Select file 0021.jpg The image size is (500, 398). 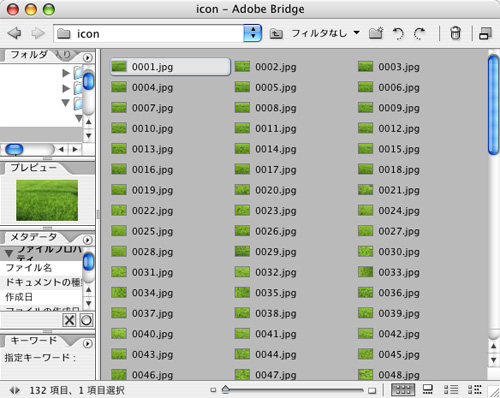pyautogui.click(x=389, y=190)
